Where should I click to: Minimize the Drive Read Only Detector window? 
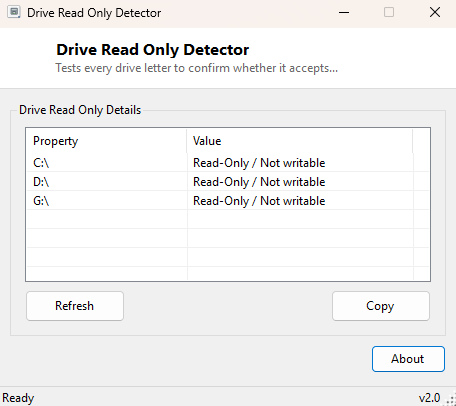[344, 13]
